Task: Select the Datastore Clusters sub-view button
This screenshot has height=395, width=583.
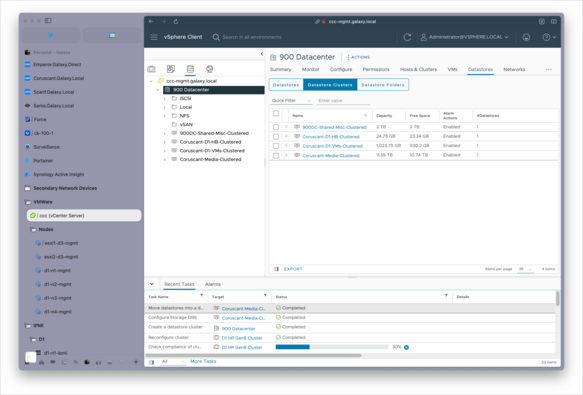Action: (330, 85)
